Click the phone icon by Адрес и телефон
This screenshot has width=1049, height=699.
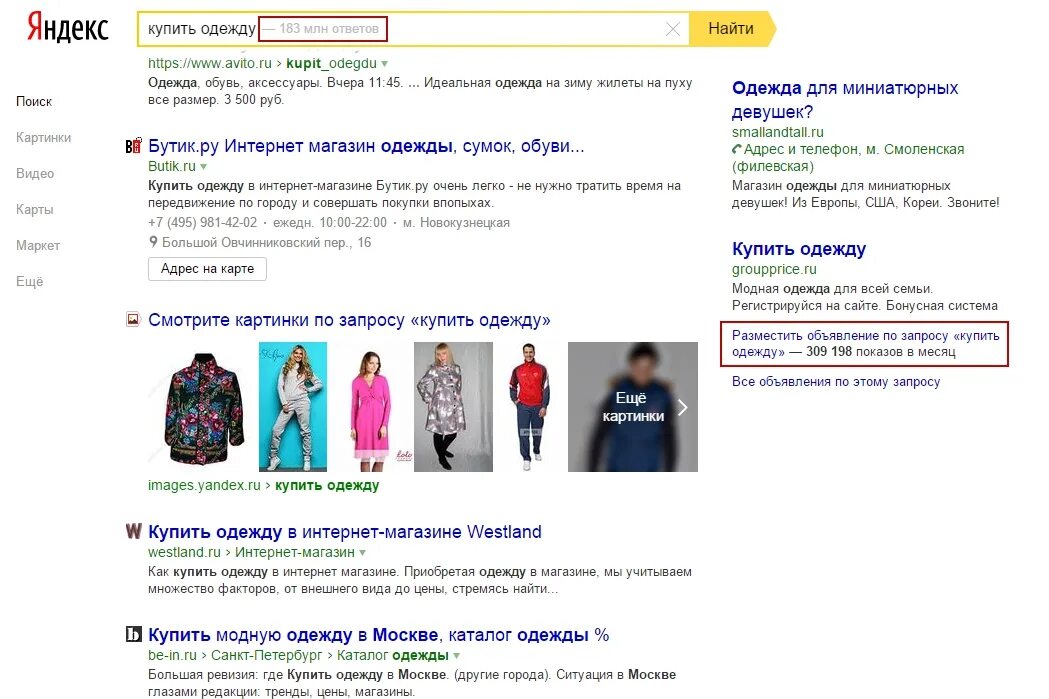[x=737, y=149]
